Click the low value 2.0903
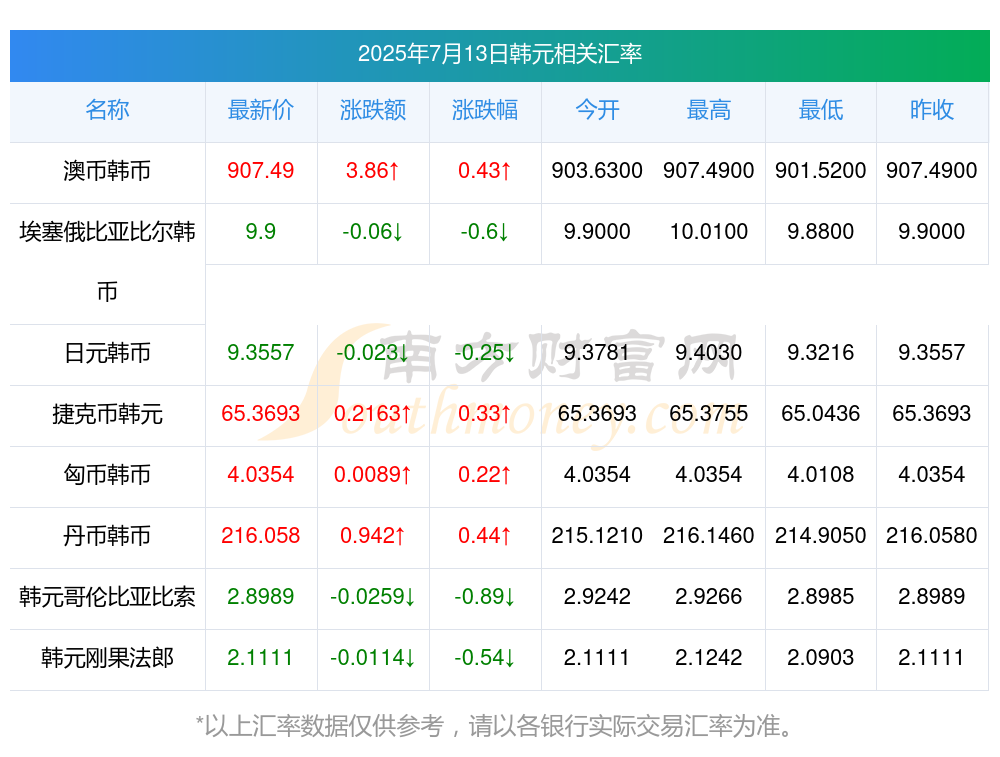 click(821, 658)
